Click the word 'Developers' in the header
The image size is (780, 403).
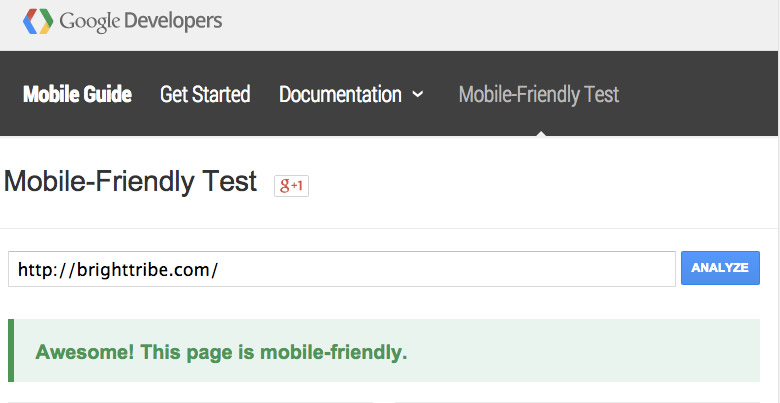(x=173, y=21)
